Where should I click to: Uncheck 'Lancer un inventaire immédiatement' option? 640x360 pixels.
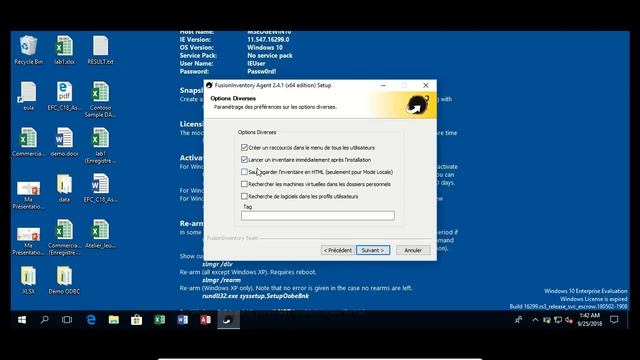click(244, 160)
